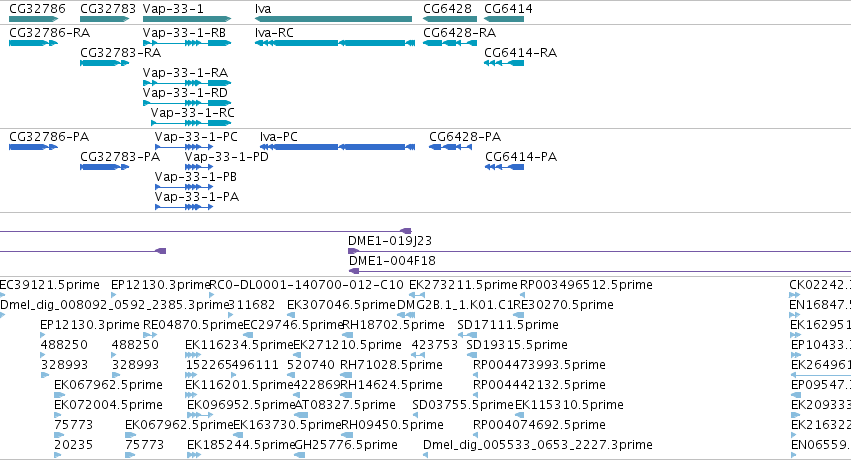This screenshot has height=460, width=851.
Task: Select the Vap-33-1-PD protein feature
Action: 199,167
